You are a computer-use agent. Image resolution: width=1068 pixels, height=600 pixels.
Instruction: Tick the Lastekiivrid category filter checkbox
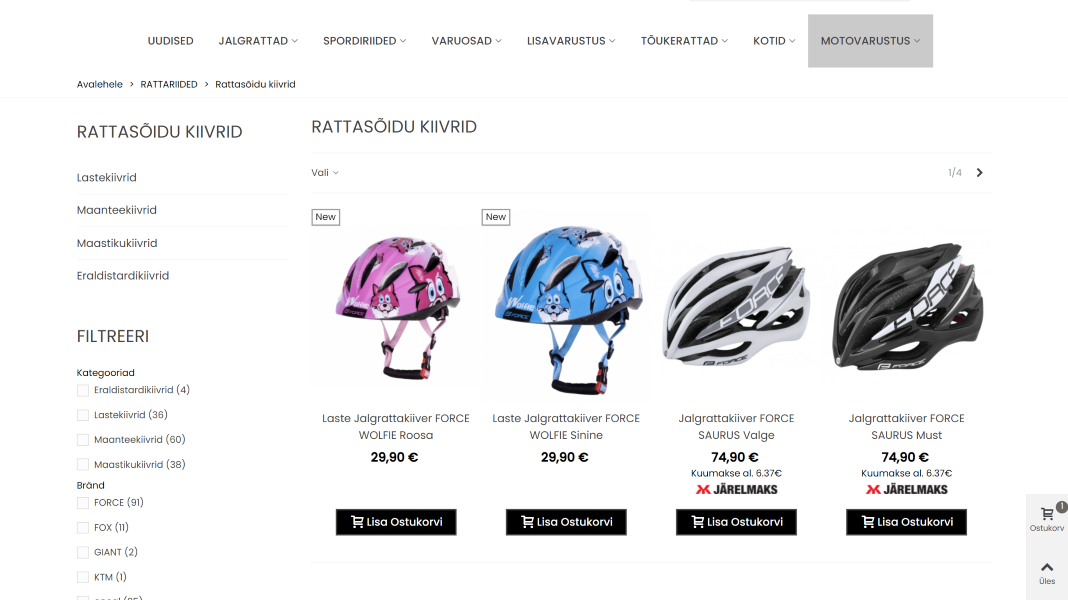(83, 415)
